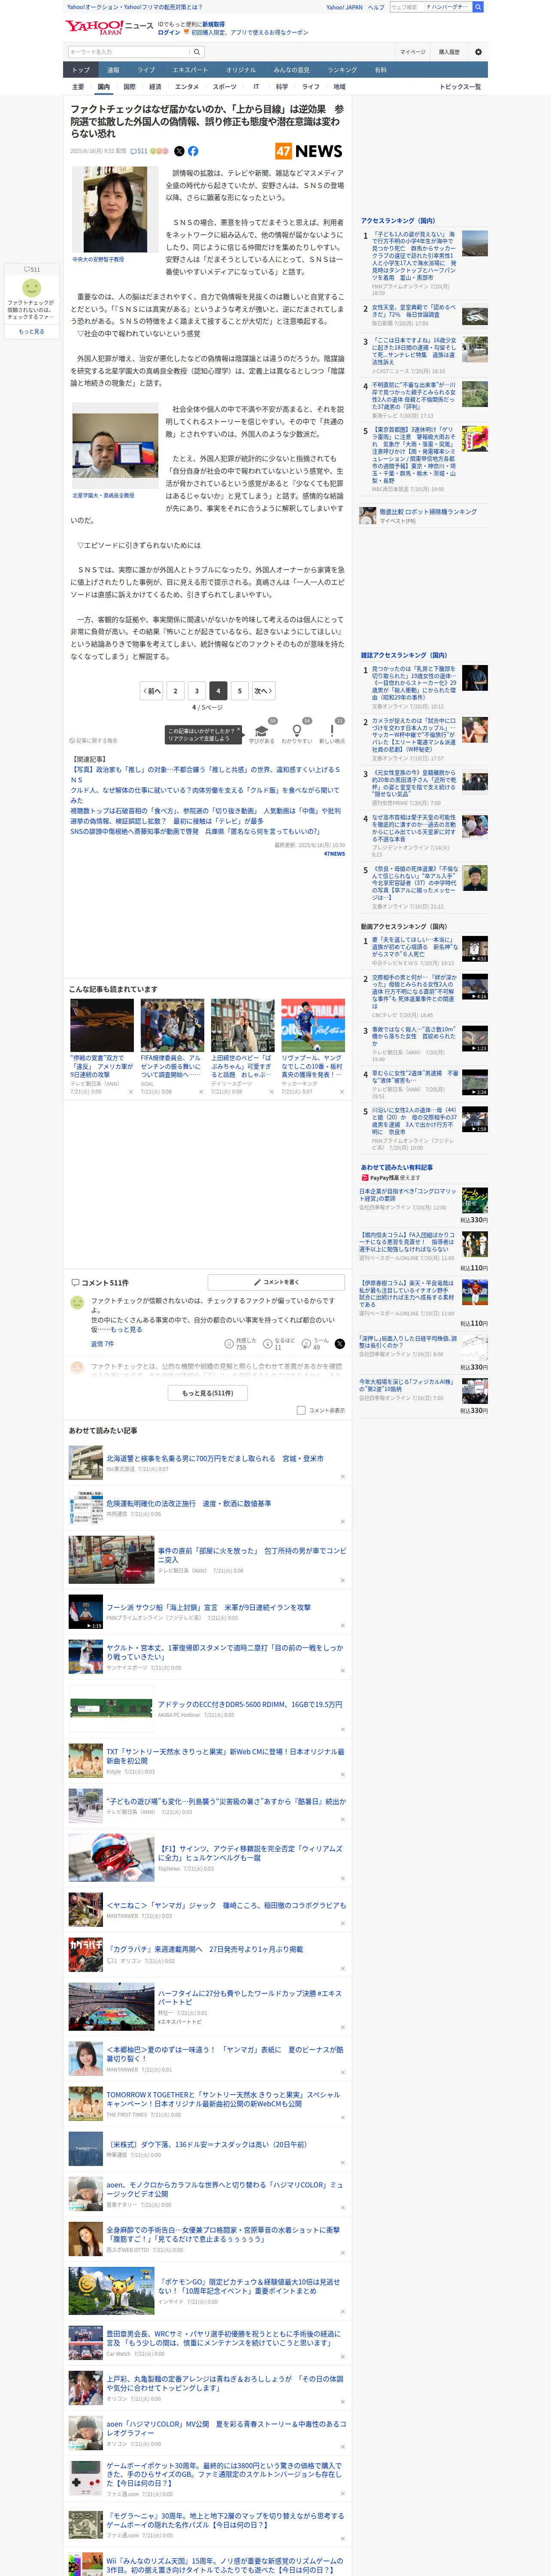Viewport: 551px width, 2576px height.
Task: Open the リヴァプール recommended article thumbnail
Action: tap(313, 1025)
